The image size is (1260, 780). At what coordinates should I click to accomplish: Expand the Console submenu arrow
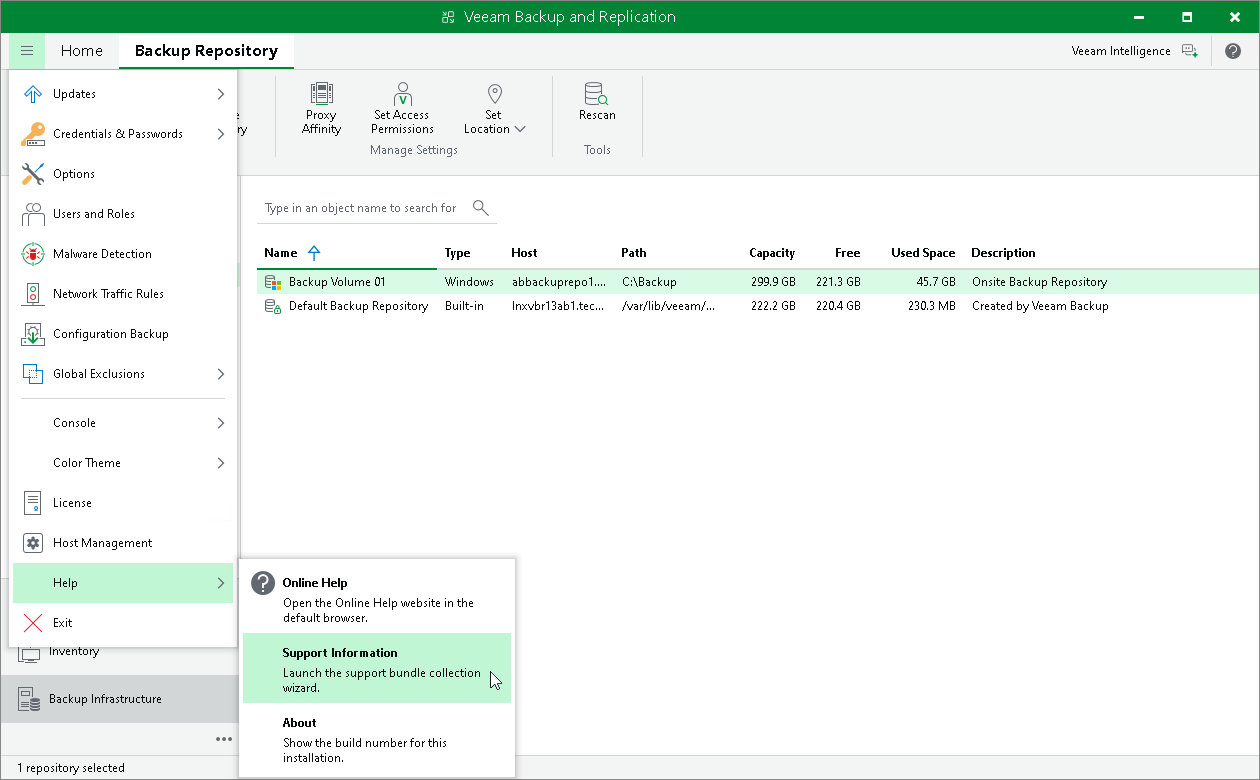click(220, 423)
